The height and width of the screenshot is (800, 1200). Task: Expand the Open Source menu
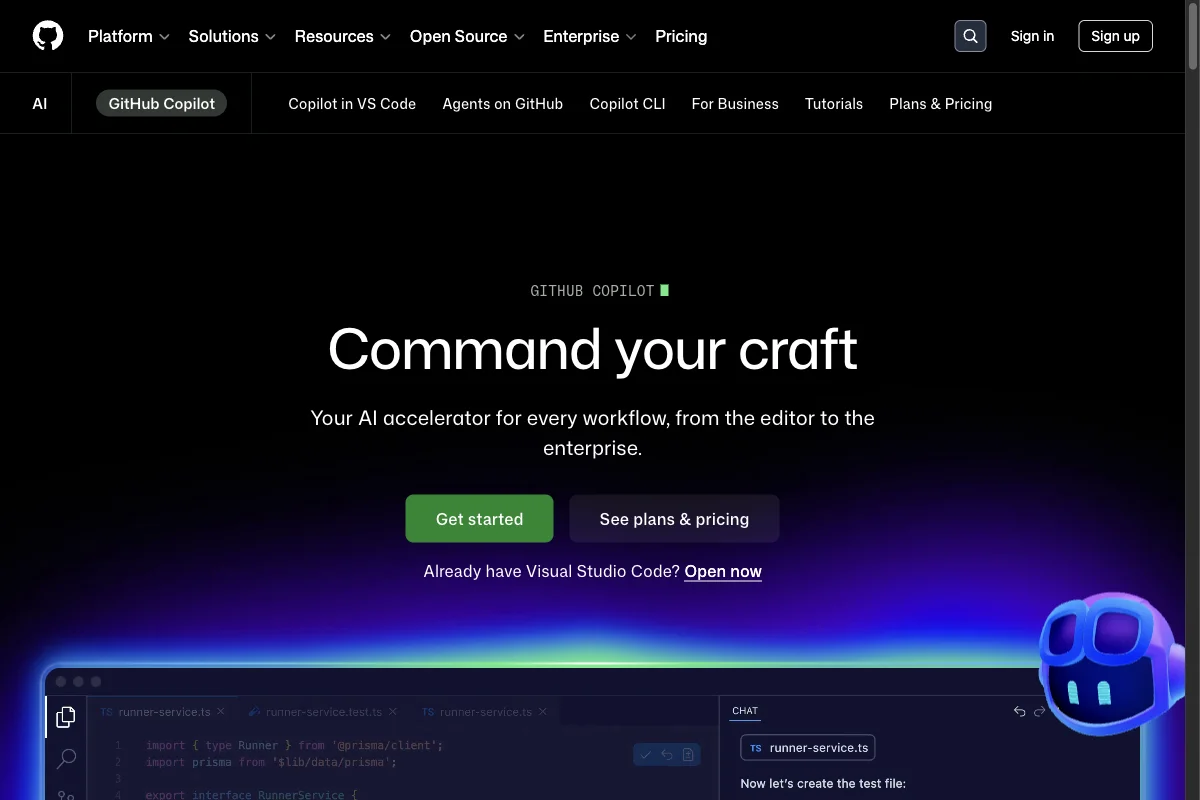pos(467,36)
